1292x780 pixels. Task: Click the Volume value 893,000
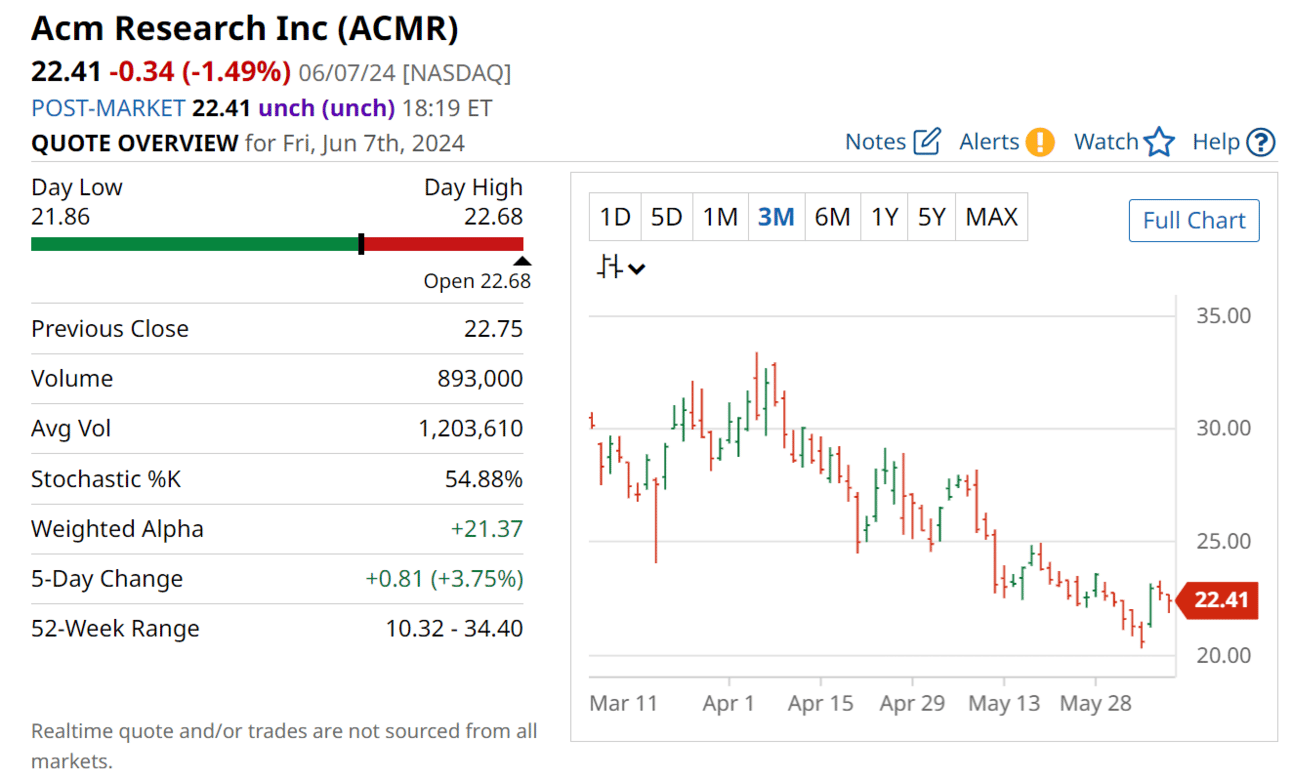coord(480,379)
